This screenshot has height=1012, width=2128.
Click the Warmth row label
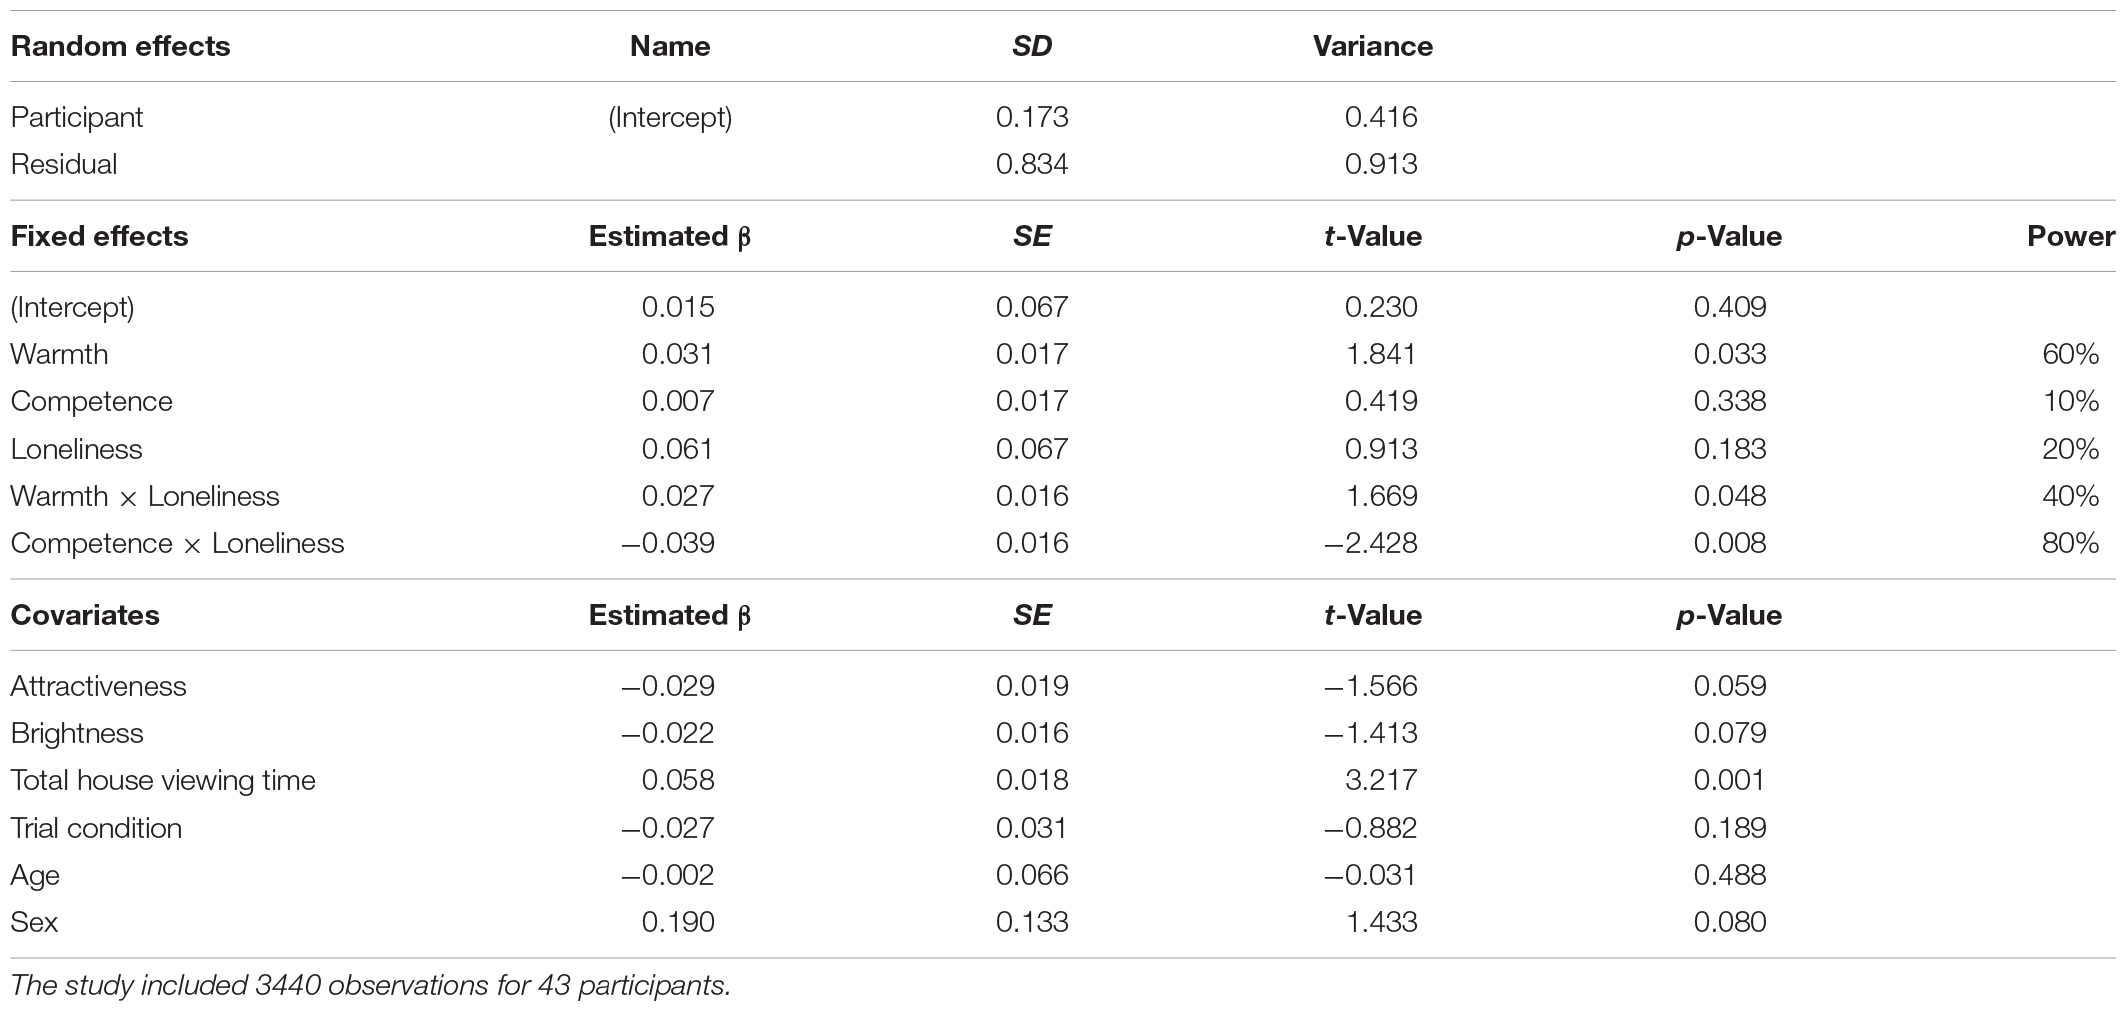(59, 354)
